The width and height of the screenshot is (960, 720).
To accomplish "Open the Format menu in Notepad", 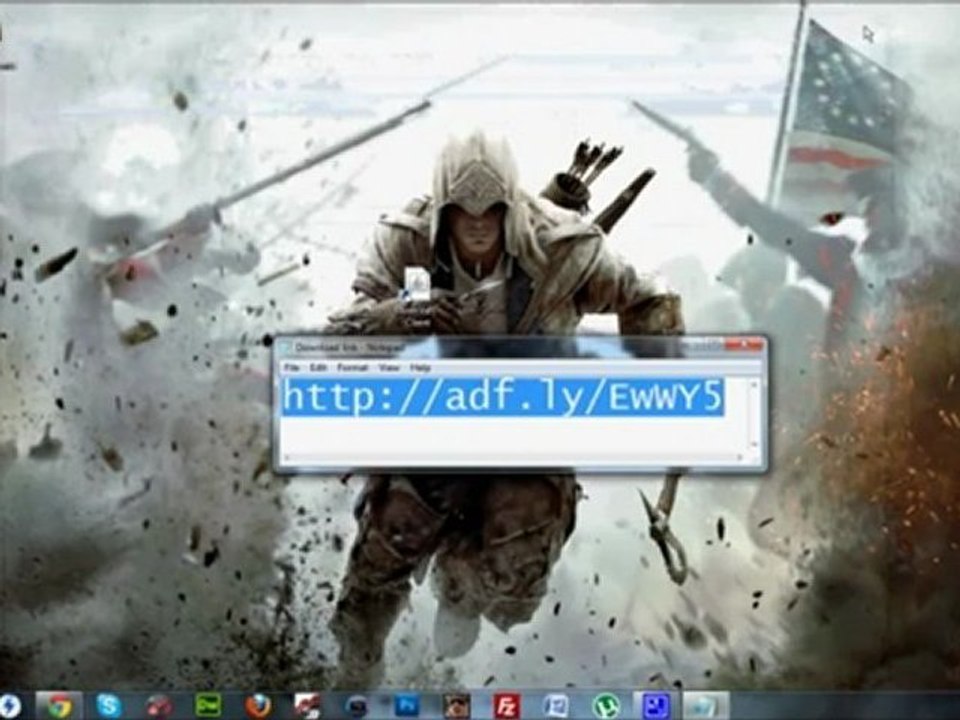I will tap(353, 368).
